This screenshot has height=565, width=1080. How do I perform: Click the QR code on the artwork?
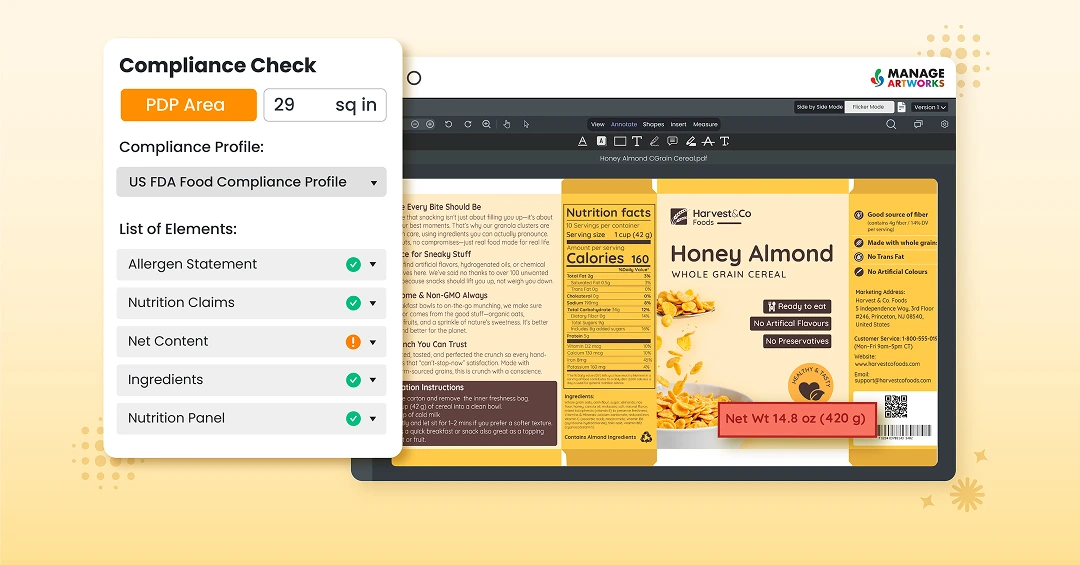895,407
